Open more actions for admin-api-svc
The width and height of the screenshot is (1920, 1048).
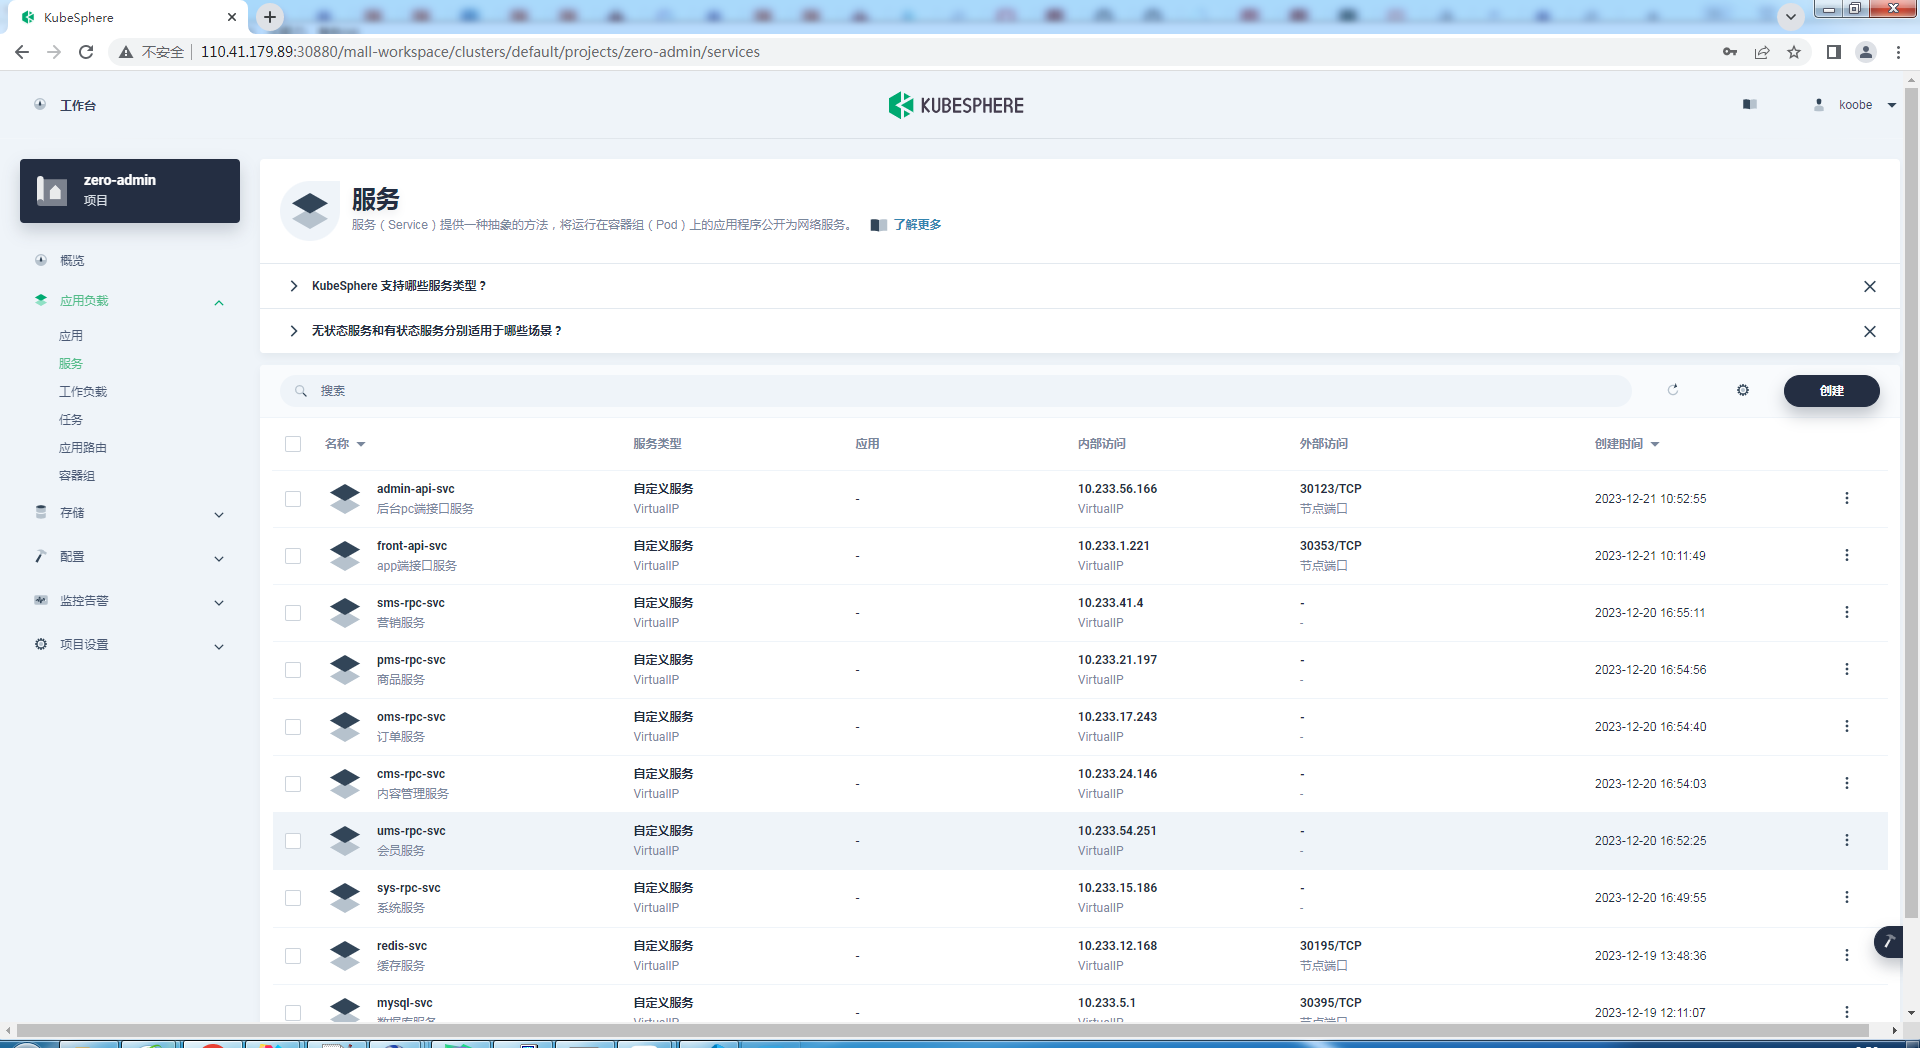[x=1847, y=498]
